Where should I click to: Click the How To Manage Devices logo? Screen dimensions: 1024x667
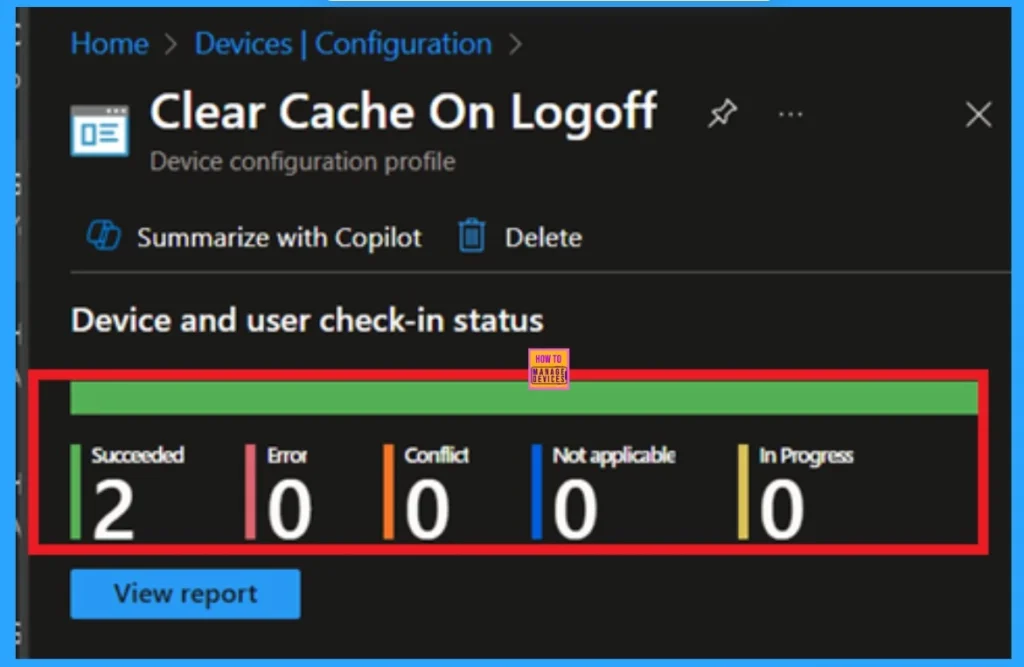pyautogui.click(x=549, y=368)
